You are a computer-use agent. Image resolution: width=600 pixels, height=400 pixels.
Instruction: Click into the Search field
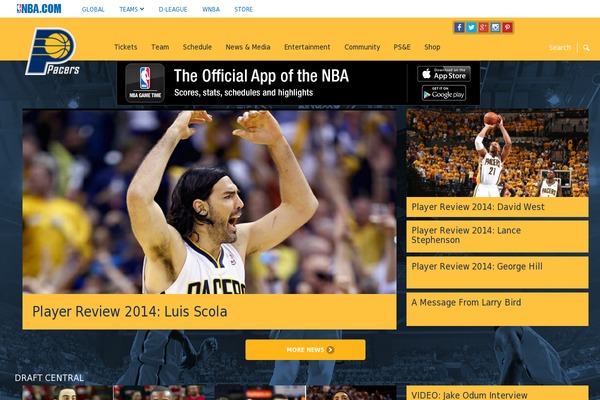(559, 48)
